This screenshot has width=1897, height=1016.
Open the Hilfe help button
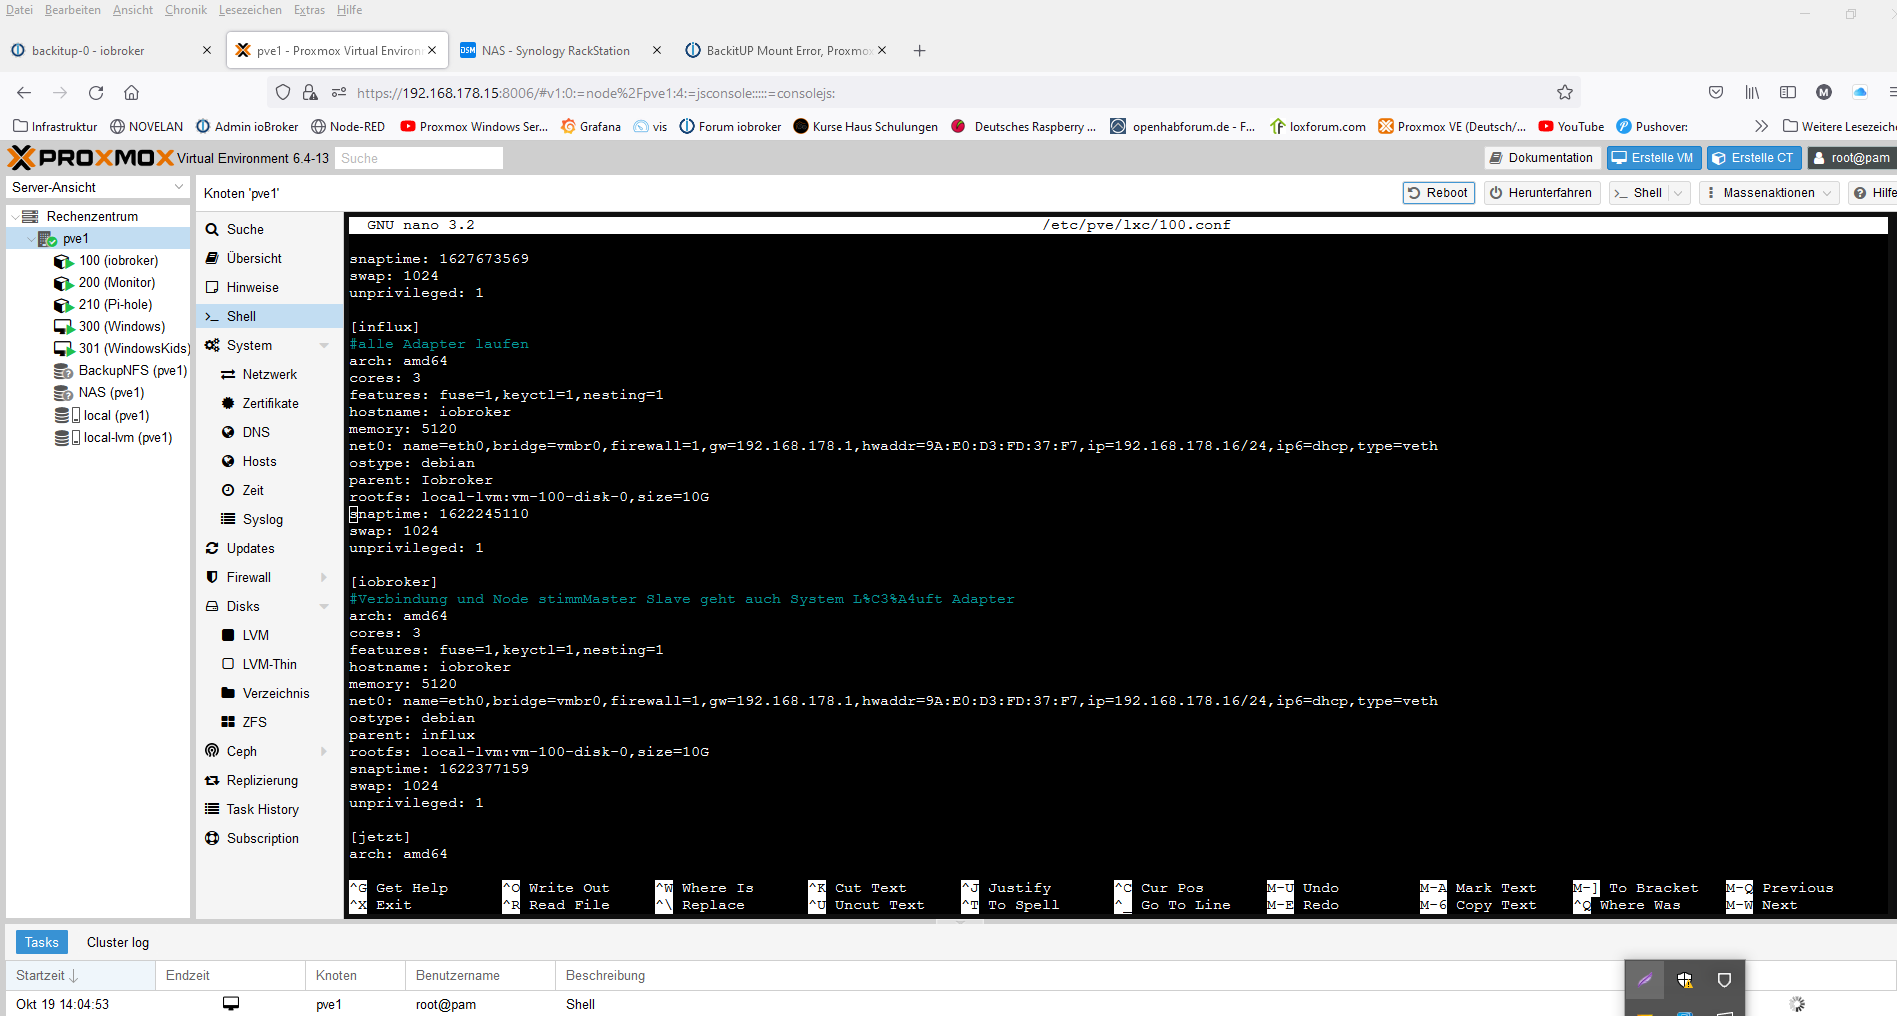click(x=1872, y=193)
